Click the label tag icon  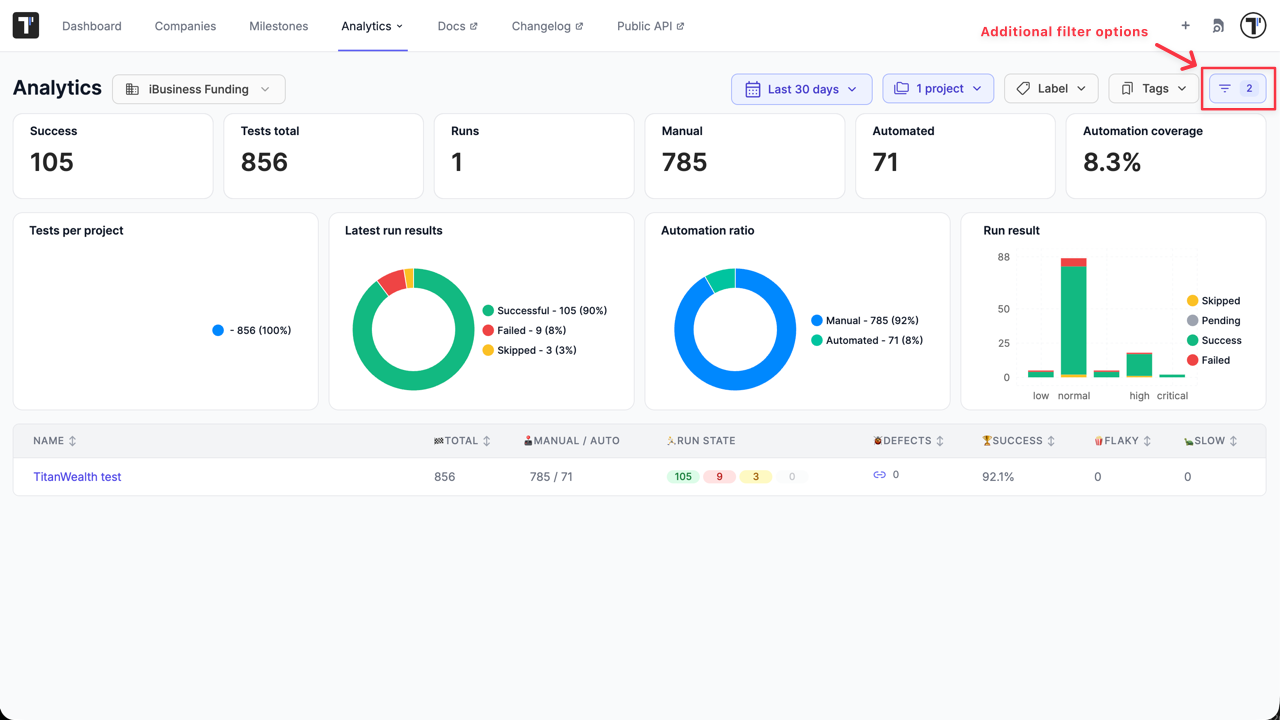(x=1023, y=89)
